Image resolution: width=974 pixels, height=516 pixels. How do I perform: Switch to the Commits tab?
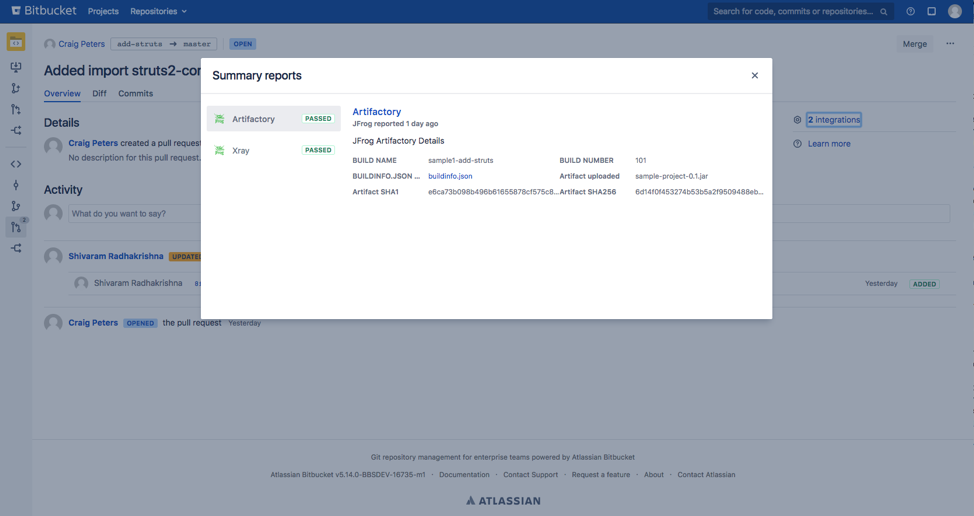tap(135, 94)
